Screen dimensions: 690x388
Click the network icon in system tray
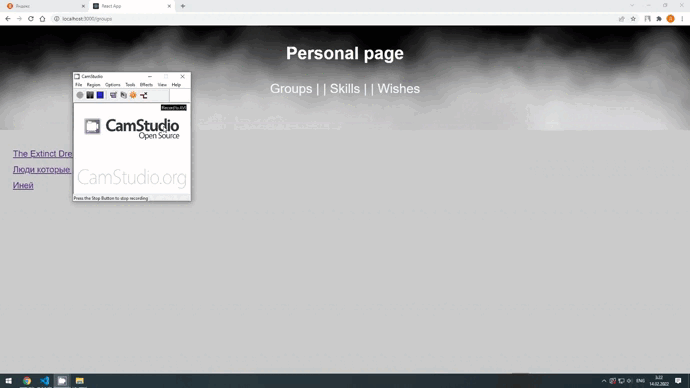click(x=621, y=381)
